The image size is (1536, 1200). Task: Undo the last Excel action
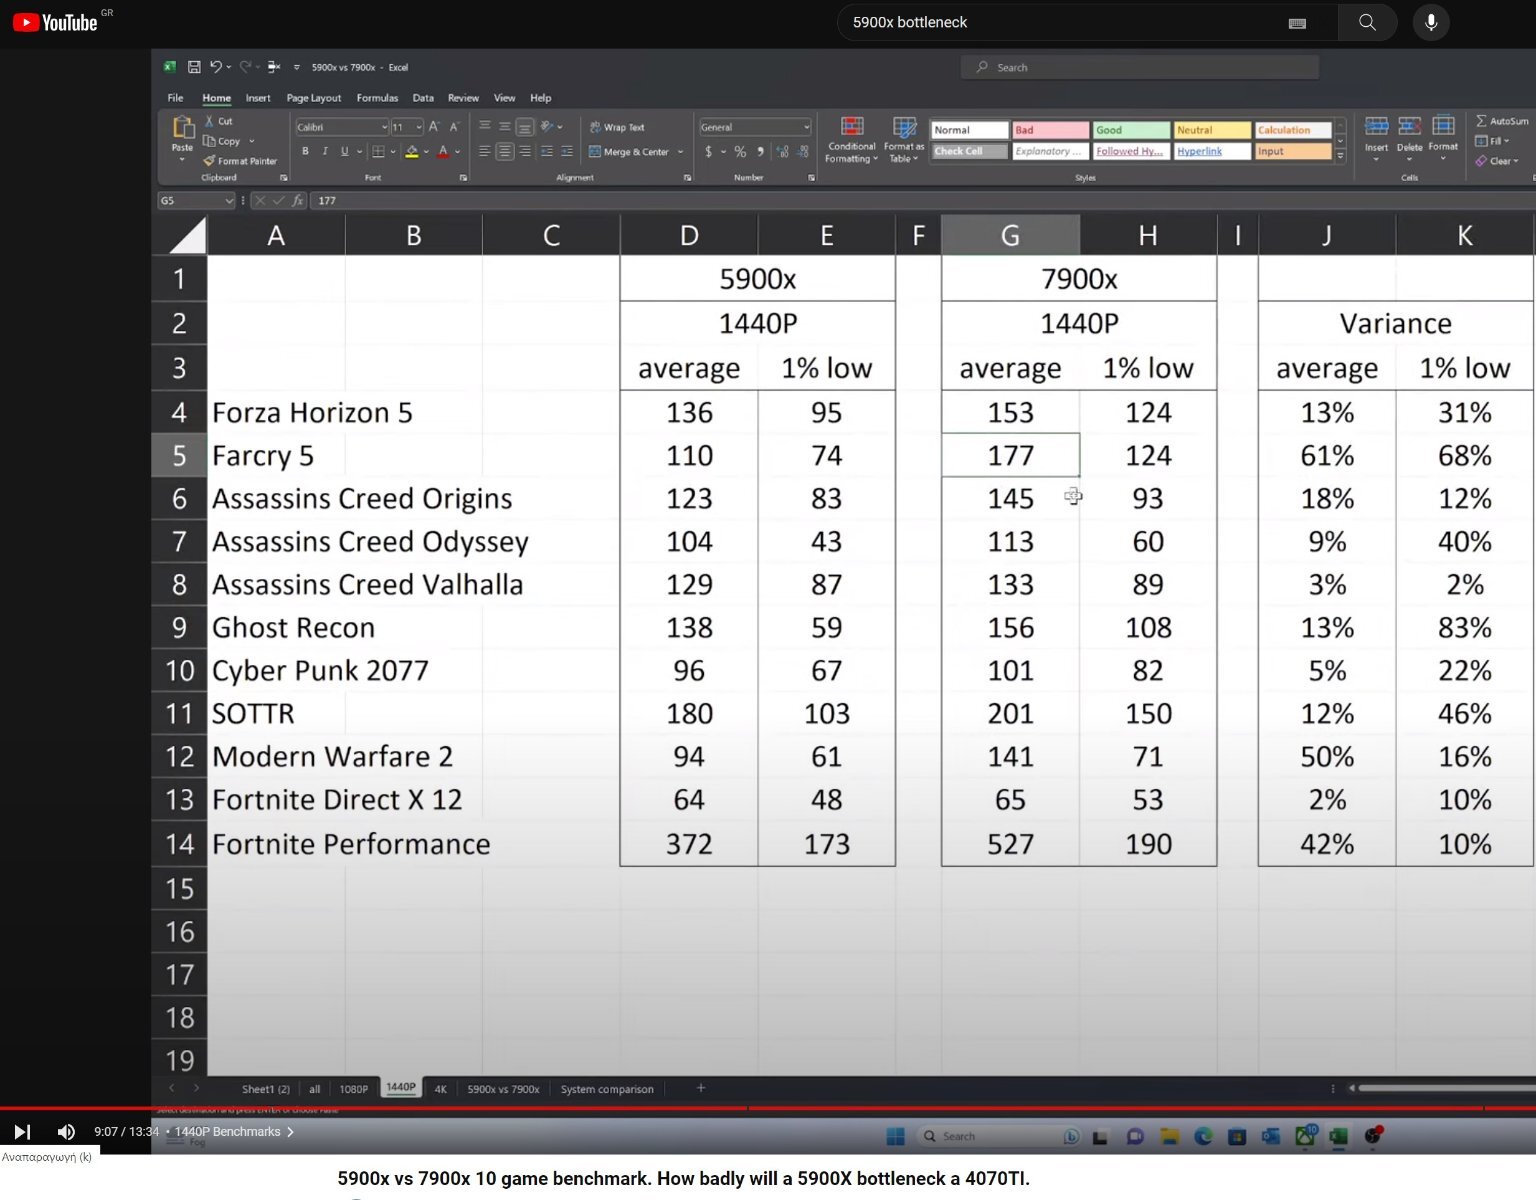click(215, 67)
